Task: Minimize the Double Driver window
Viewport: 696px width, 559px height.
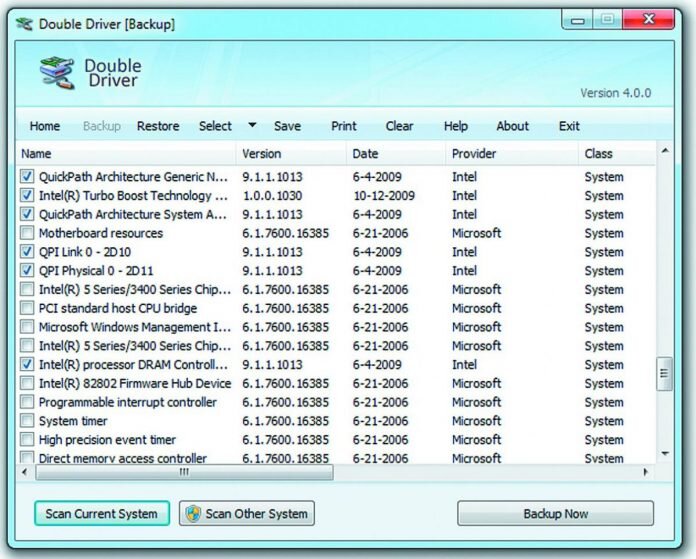Action: click(x=577, y=20)
